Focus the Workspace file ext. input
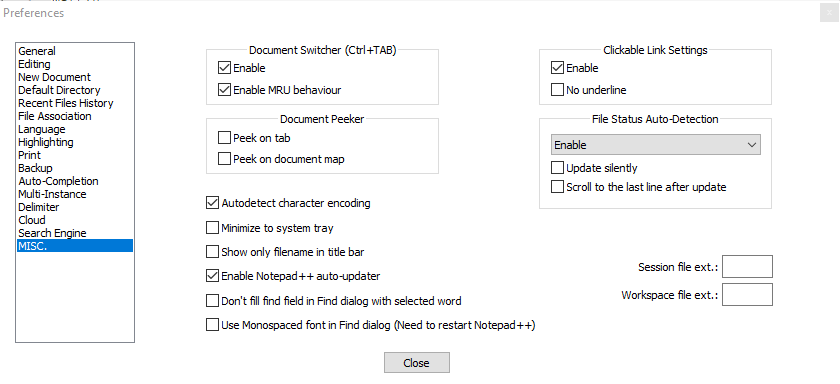The image size is (840, 384). [x=747, y=295]
